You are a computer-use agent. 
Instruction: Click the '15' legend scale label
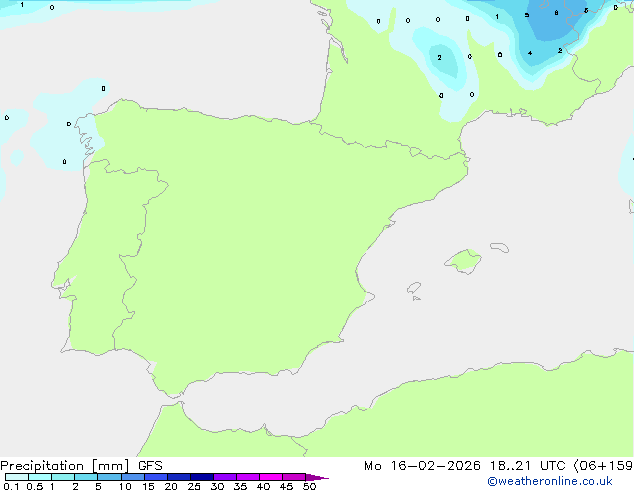tap(148, 486)
